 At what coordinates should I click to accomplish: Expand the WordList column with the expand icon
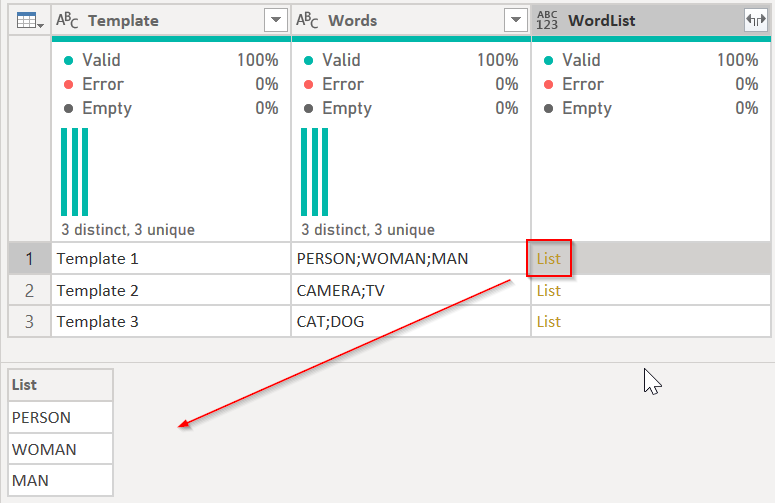[756, 20]
